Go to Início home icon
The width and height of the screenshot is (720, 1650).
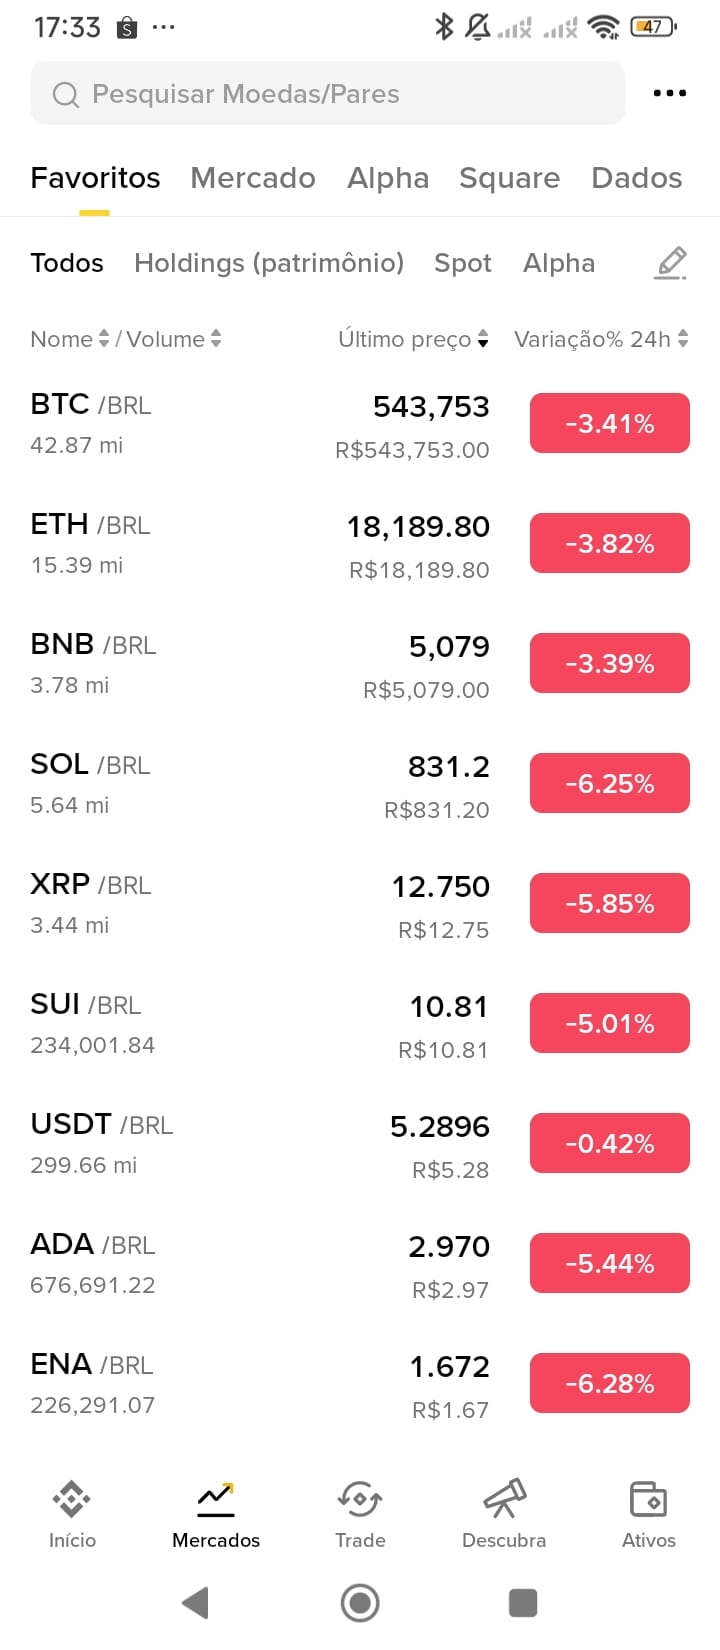tap(72, 1499)
